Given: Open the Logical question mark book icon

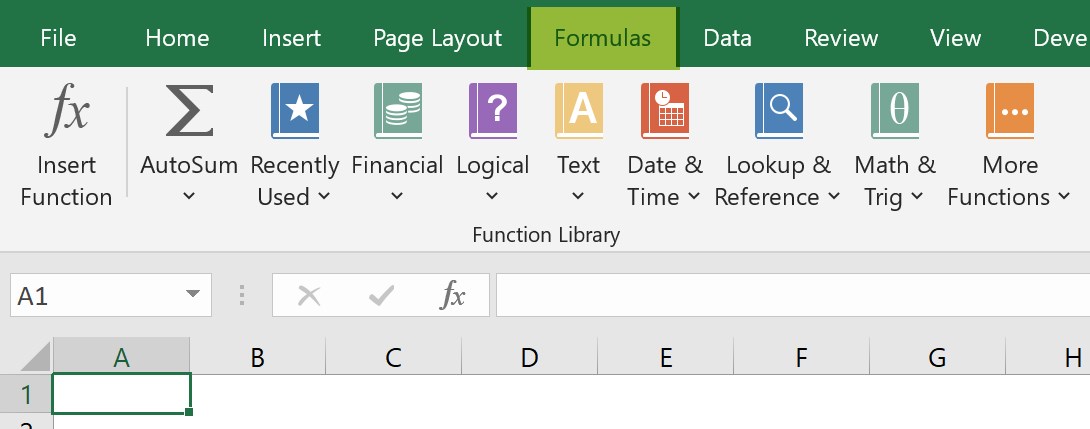Looking at the screenshot, I should [x=493, y=111].
